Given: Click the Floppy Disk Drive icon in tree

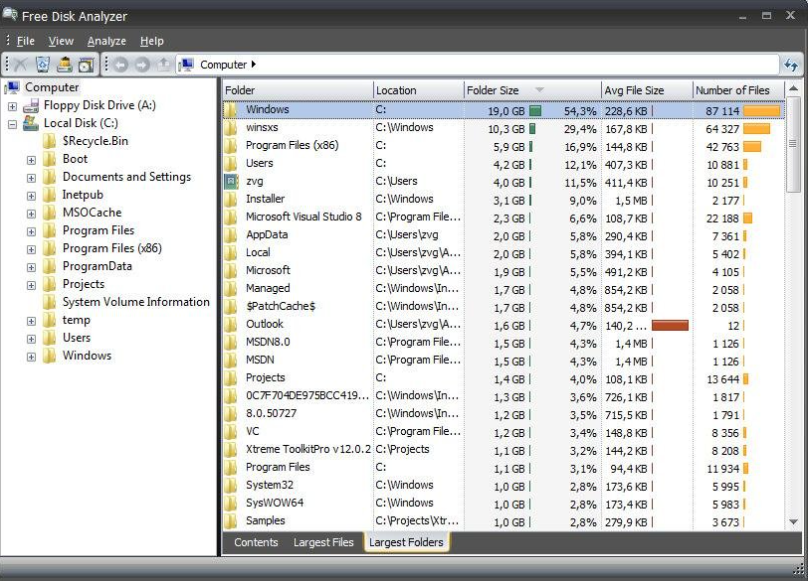Looking at the screenshot, I should (x=31, y=106).
